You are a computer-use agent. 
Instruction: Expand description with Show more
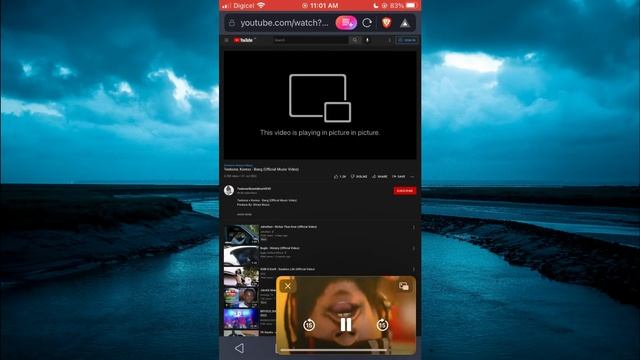[244, 214]
